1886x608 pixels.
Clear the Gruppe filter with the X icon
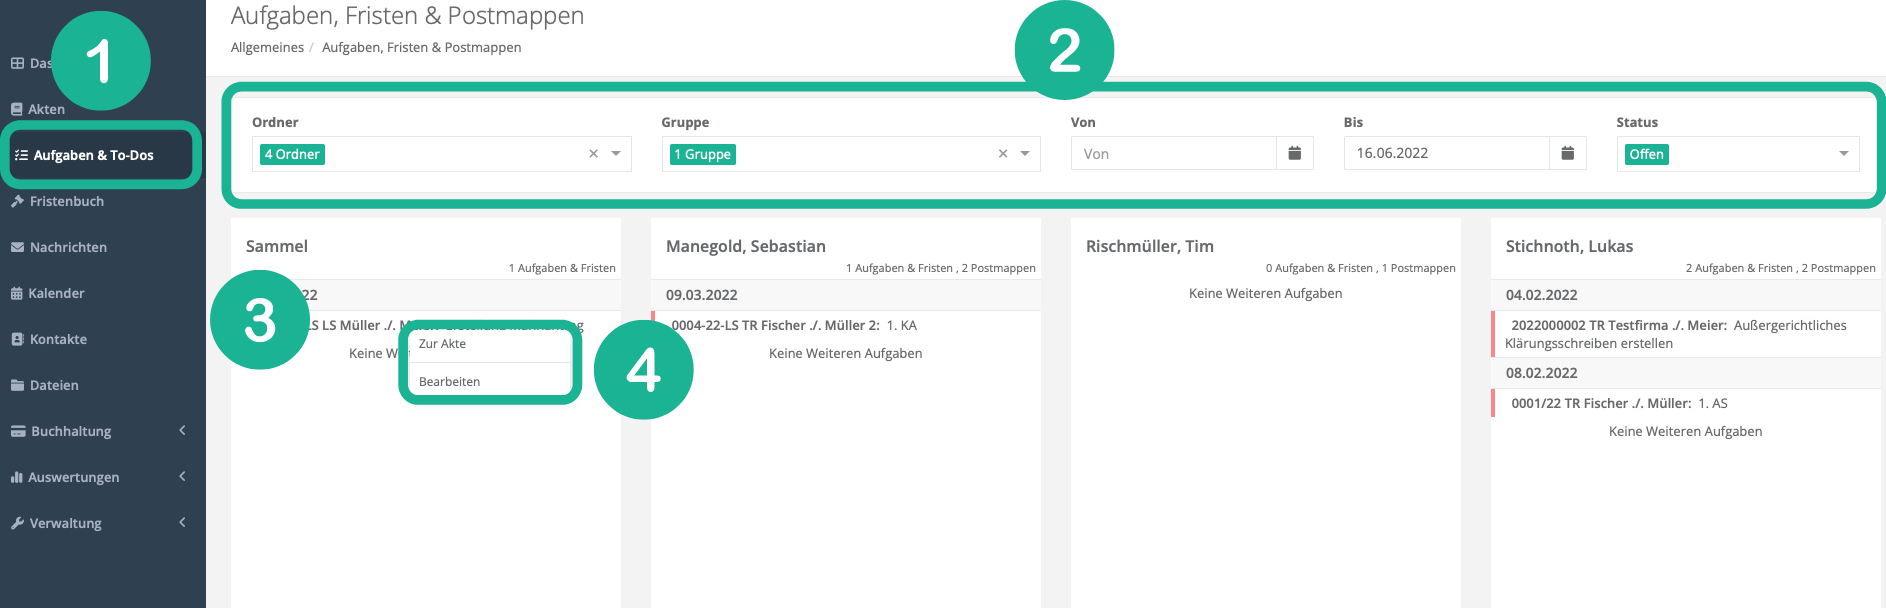point(1002,154)
